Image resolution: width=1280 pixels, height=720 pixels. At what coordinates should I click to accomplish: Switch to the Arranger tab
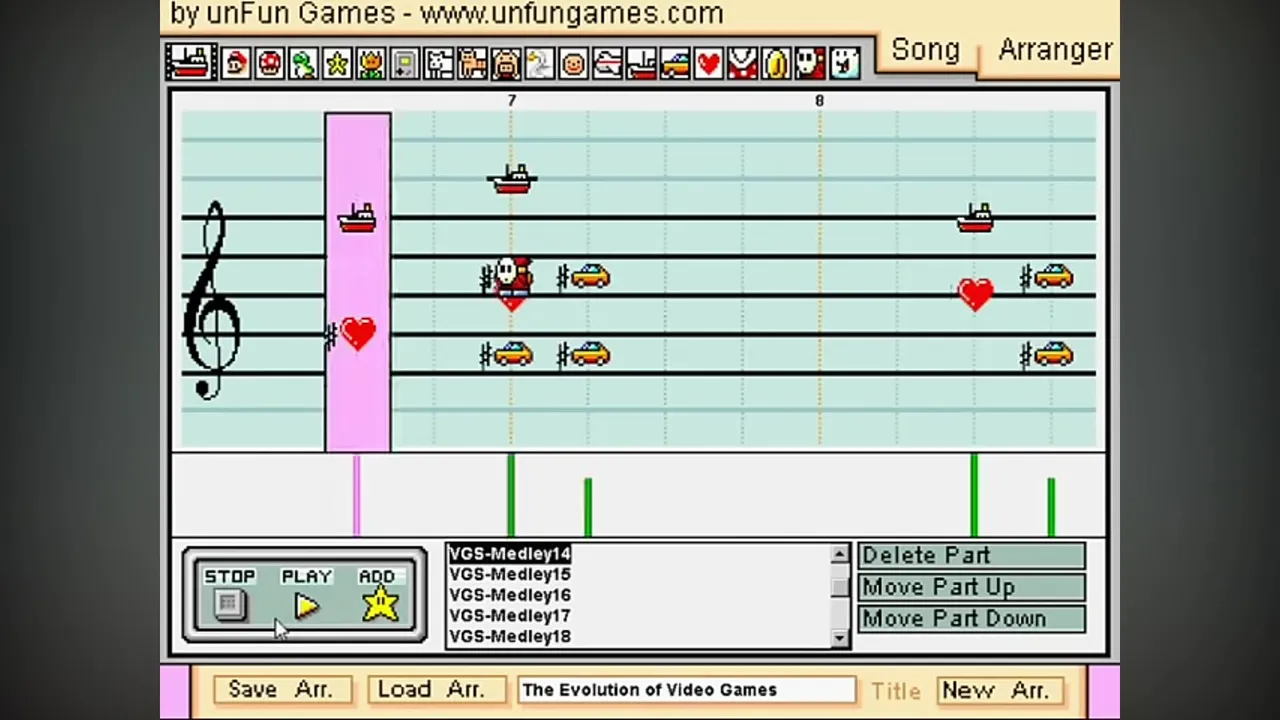pyautogui.click(x=1054, y=50)
